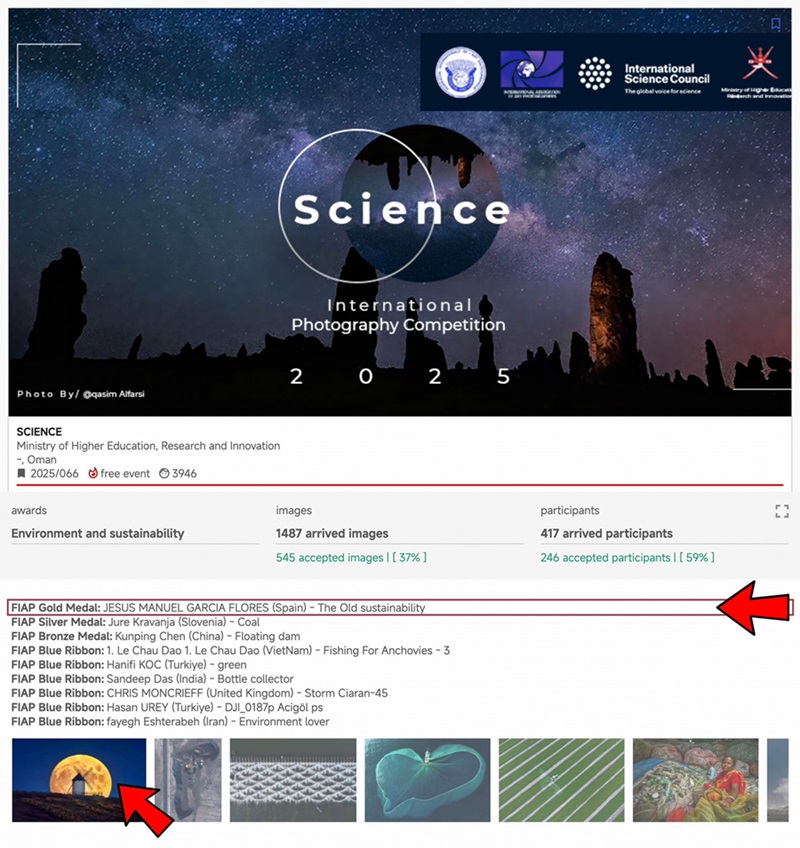Click the fullscreen expand icon beside participants

click(x=781, y=512)
